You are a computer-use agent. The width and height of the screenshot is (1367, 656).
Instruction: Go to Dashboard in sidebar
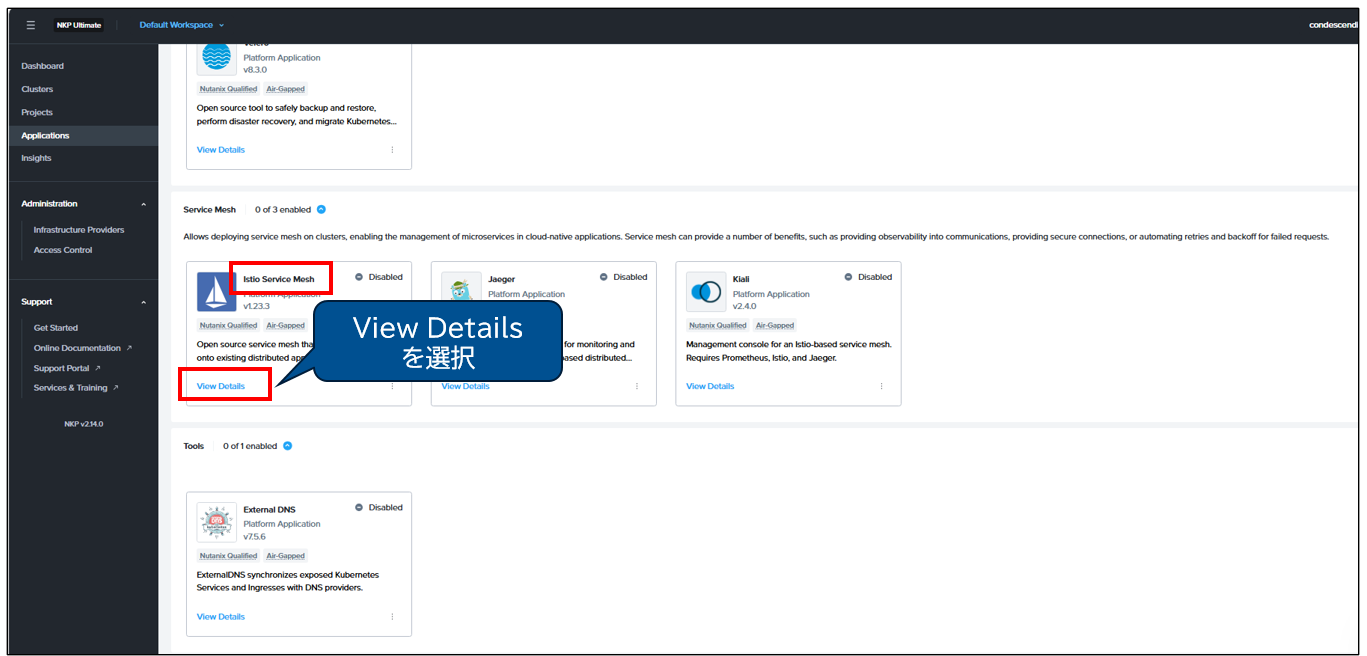pyautogui.click(x=43, y=66)
